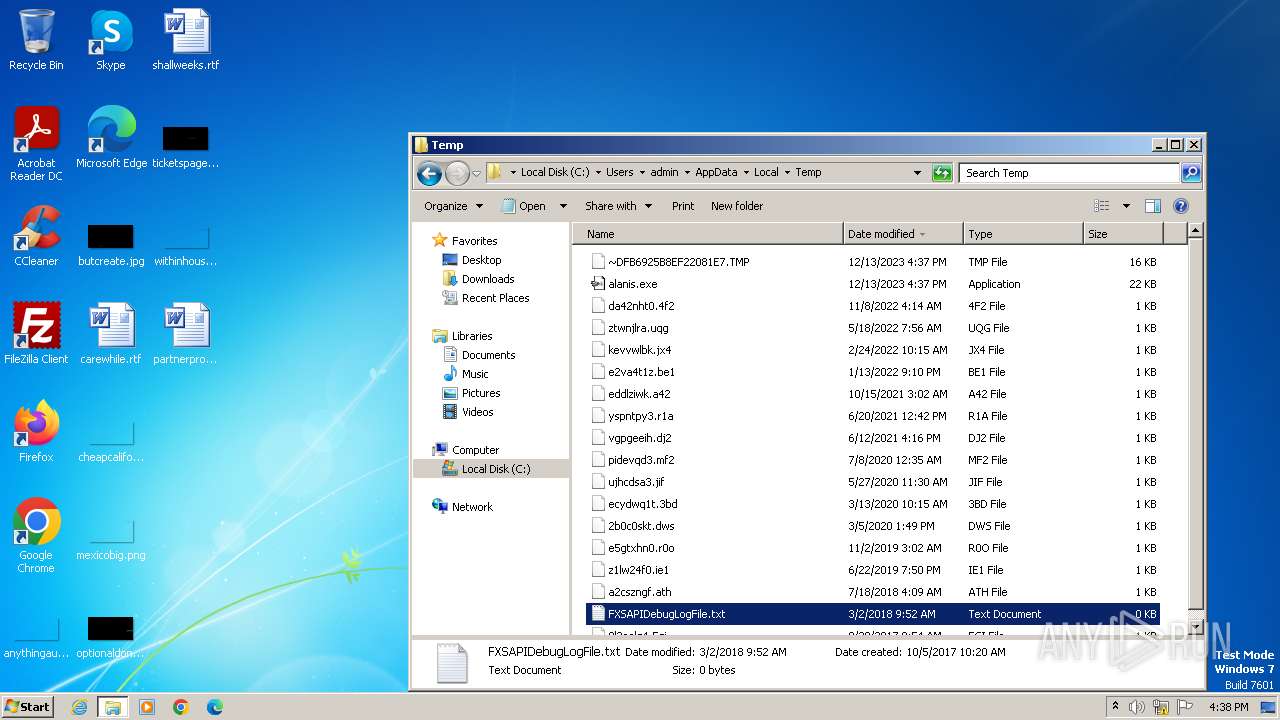Open Acrobat Reader DC shortcut
This screenshot has height=720, width=1280.
(x=36, y=144)
